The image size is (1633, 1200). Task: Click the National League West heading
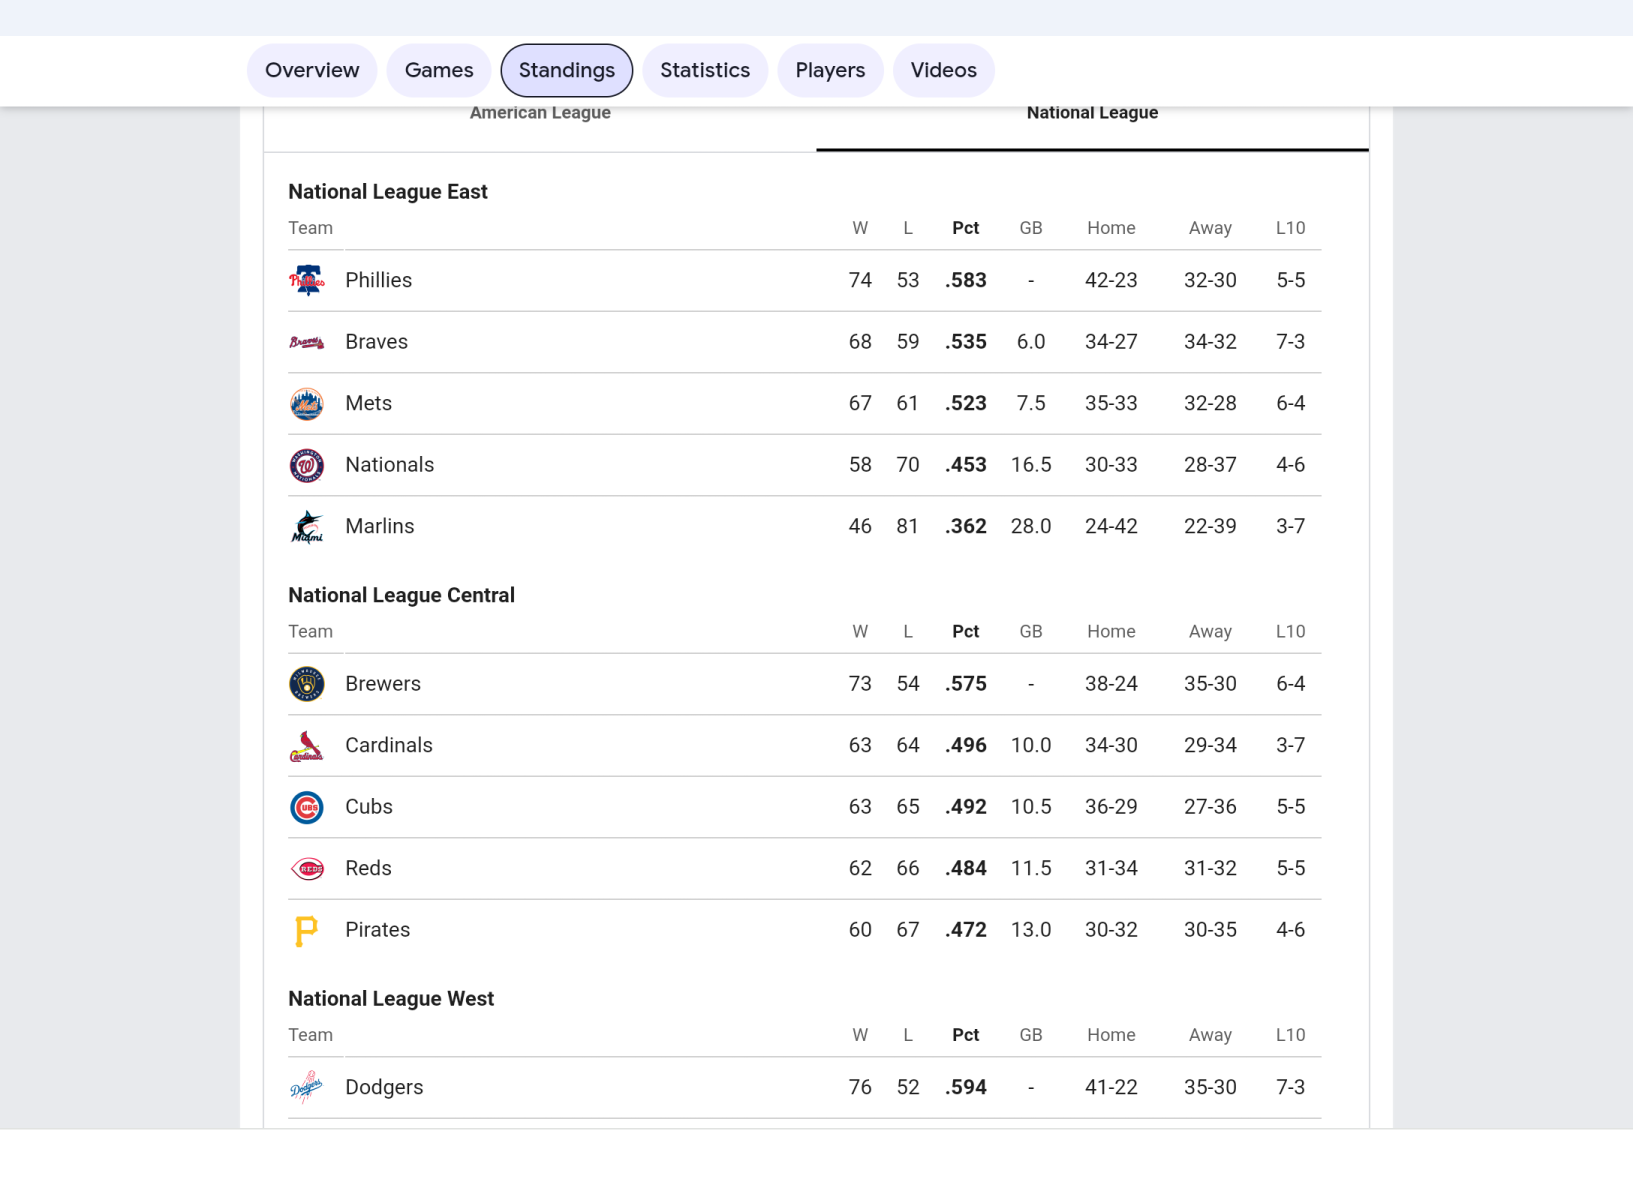click(391, 999)
